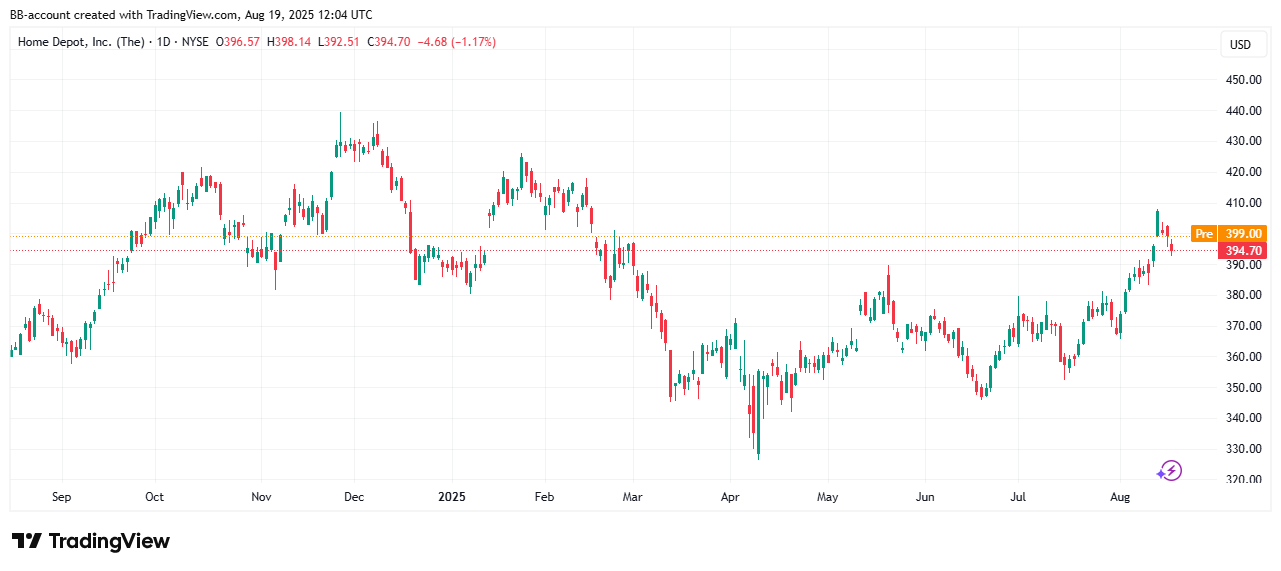Click the orange Pre market label

pos(1204,233)
